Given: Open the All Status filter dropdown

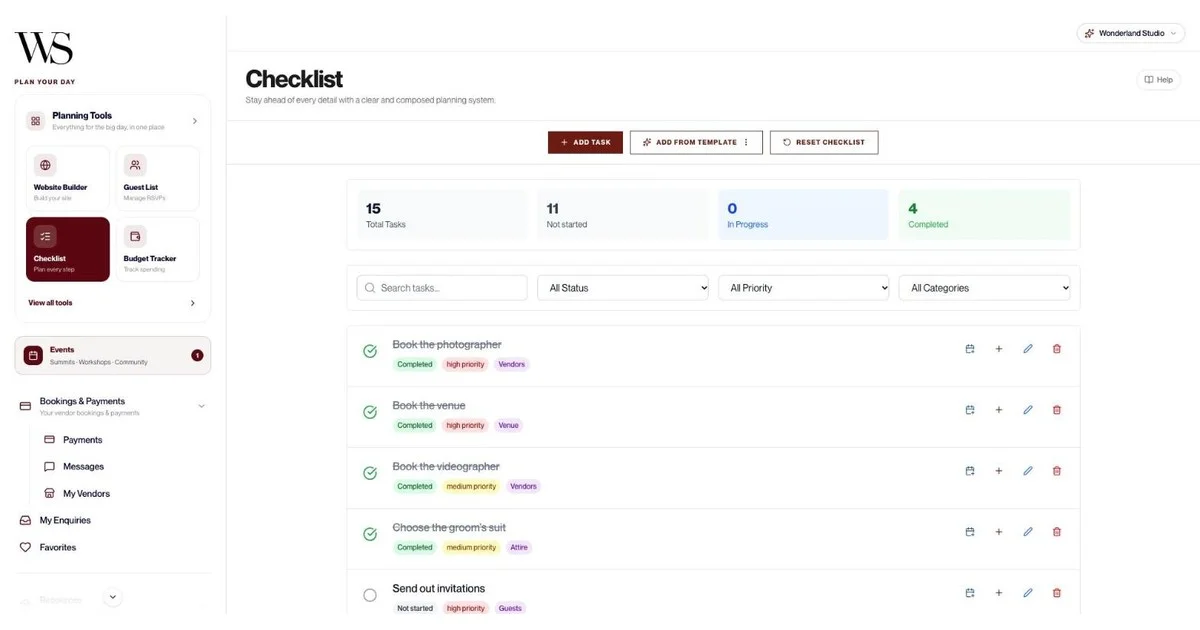Looking at the screenshot, I should [x=623, y=288].
